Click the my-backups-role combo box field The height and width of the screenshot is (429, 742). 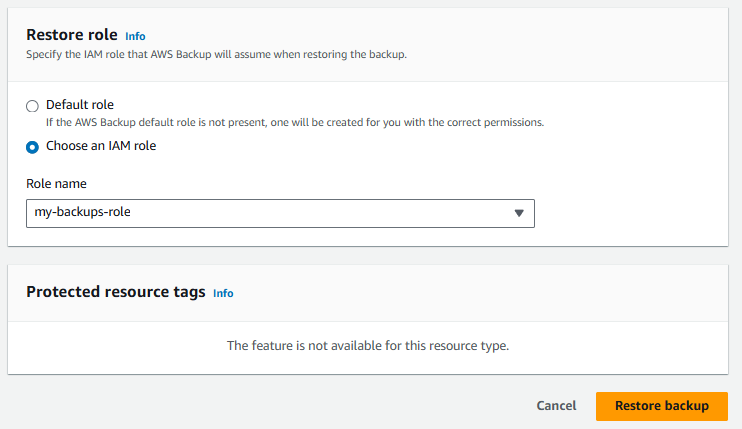[280, 213]
